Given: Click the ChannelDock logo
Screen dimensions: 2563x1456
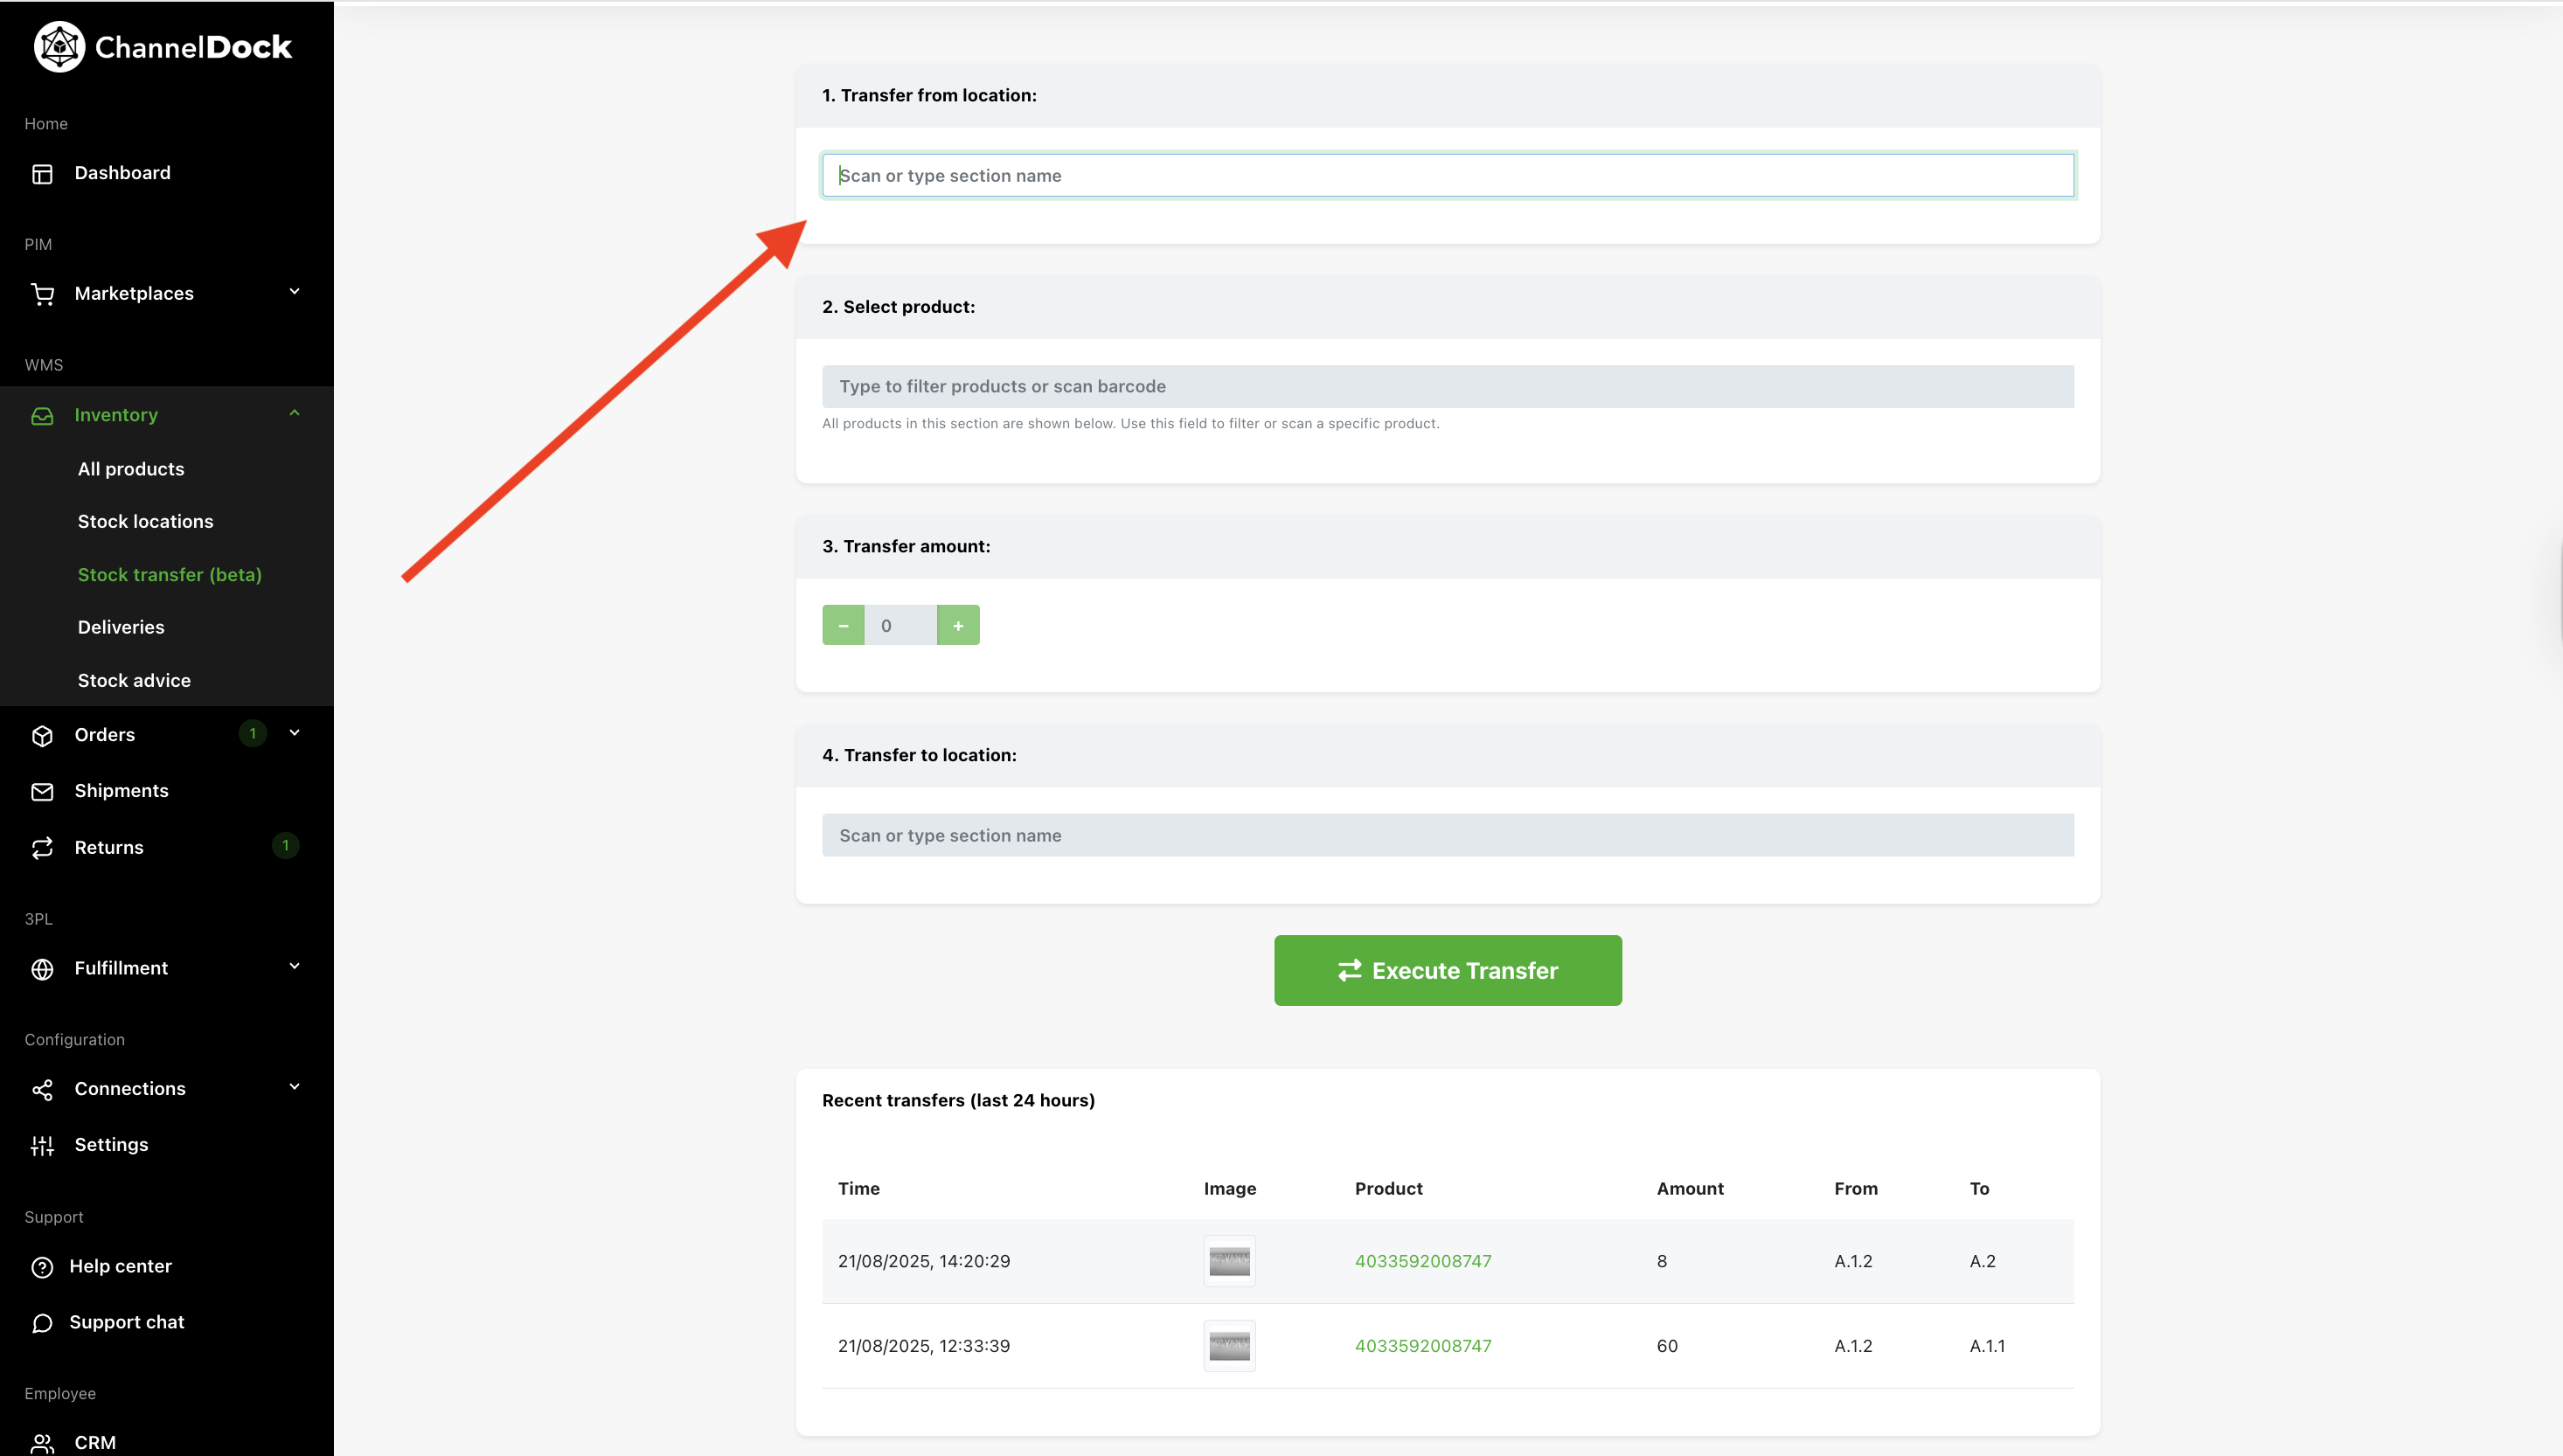Looking at the screenshot, I should click(x=163, y=47).
